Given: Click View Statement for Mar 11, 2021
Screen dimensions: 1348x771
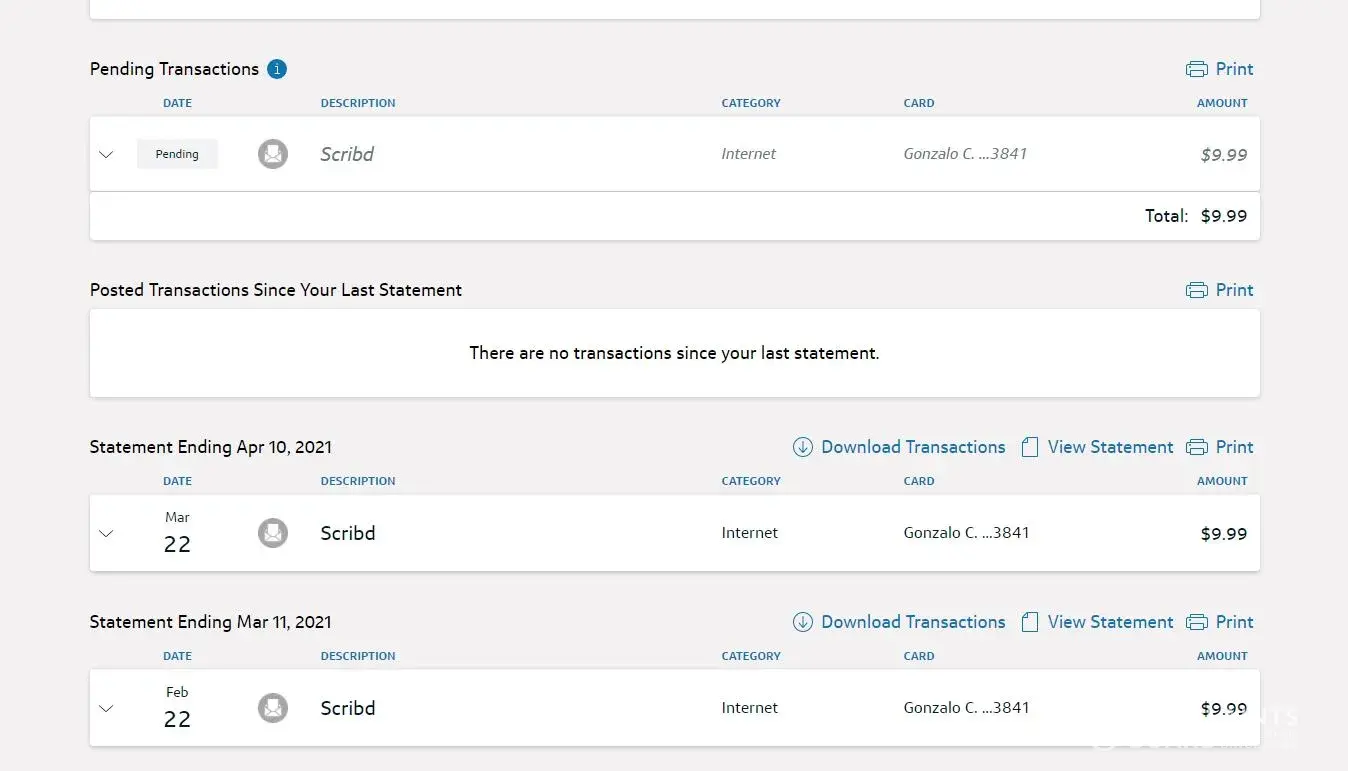Looking at the screenshot, I should point(1110,622).
